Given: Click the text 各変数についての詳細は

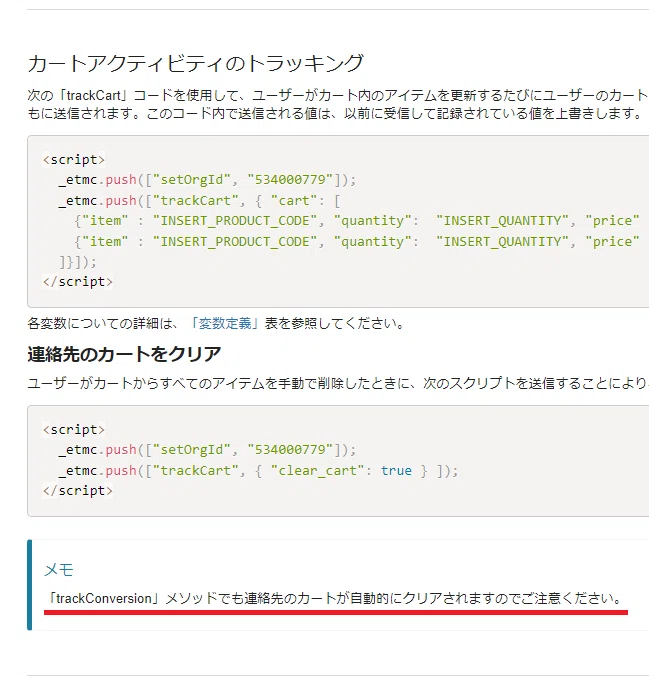Looking at the screenshot, I should click(103, 323).
